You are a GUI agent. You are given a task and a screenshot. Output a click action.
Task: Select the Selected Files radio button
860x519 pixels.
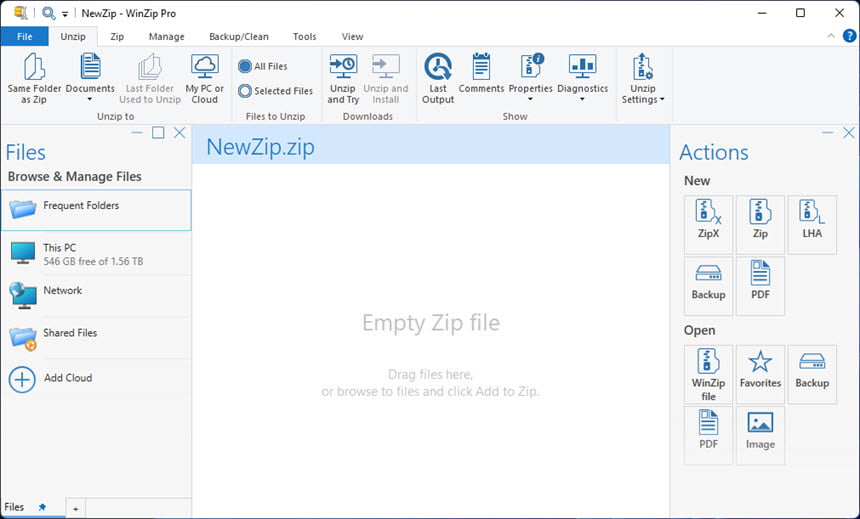click(x=245, y=91)
